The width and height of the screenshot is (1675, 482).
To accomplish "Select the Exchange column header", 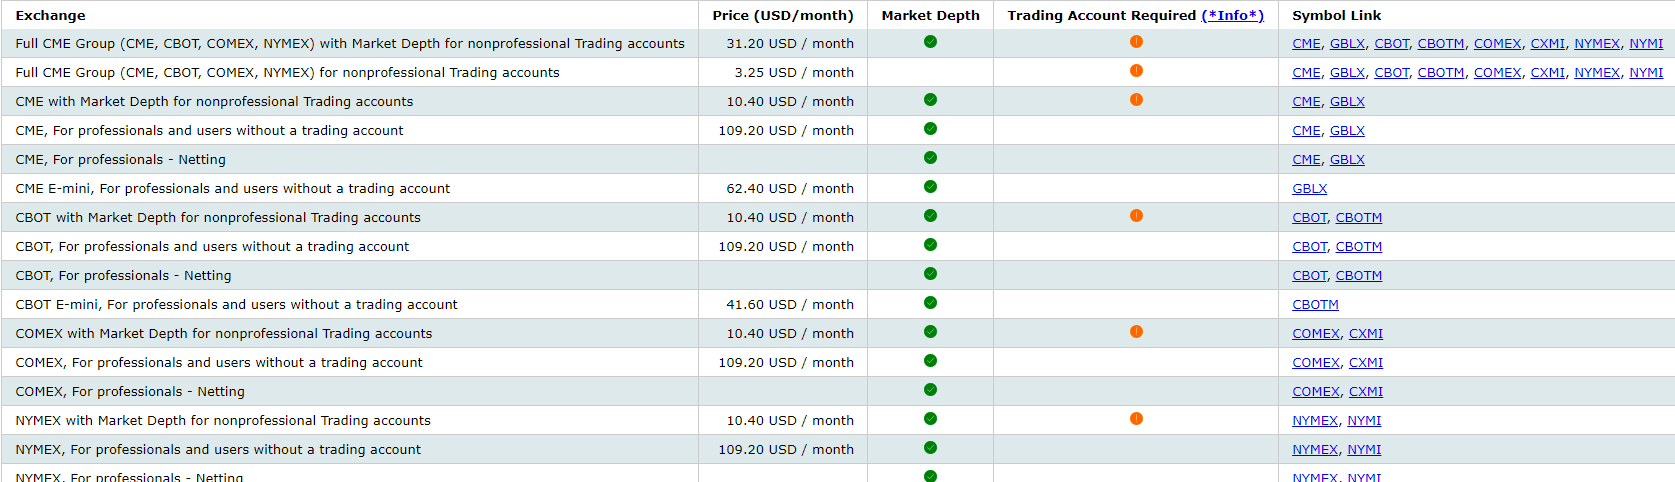I will click(x=50, y=15).
